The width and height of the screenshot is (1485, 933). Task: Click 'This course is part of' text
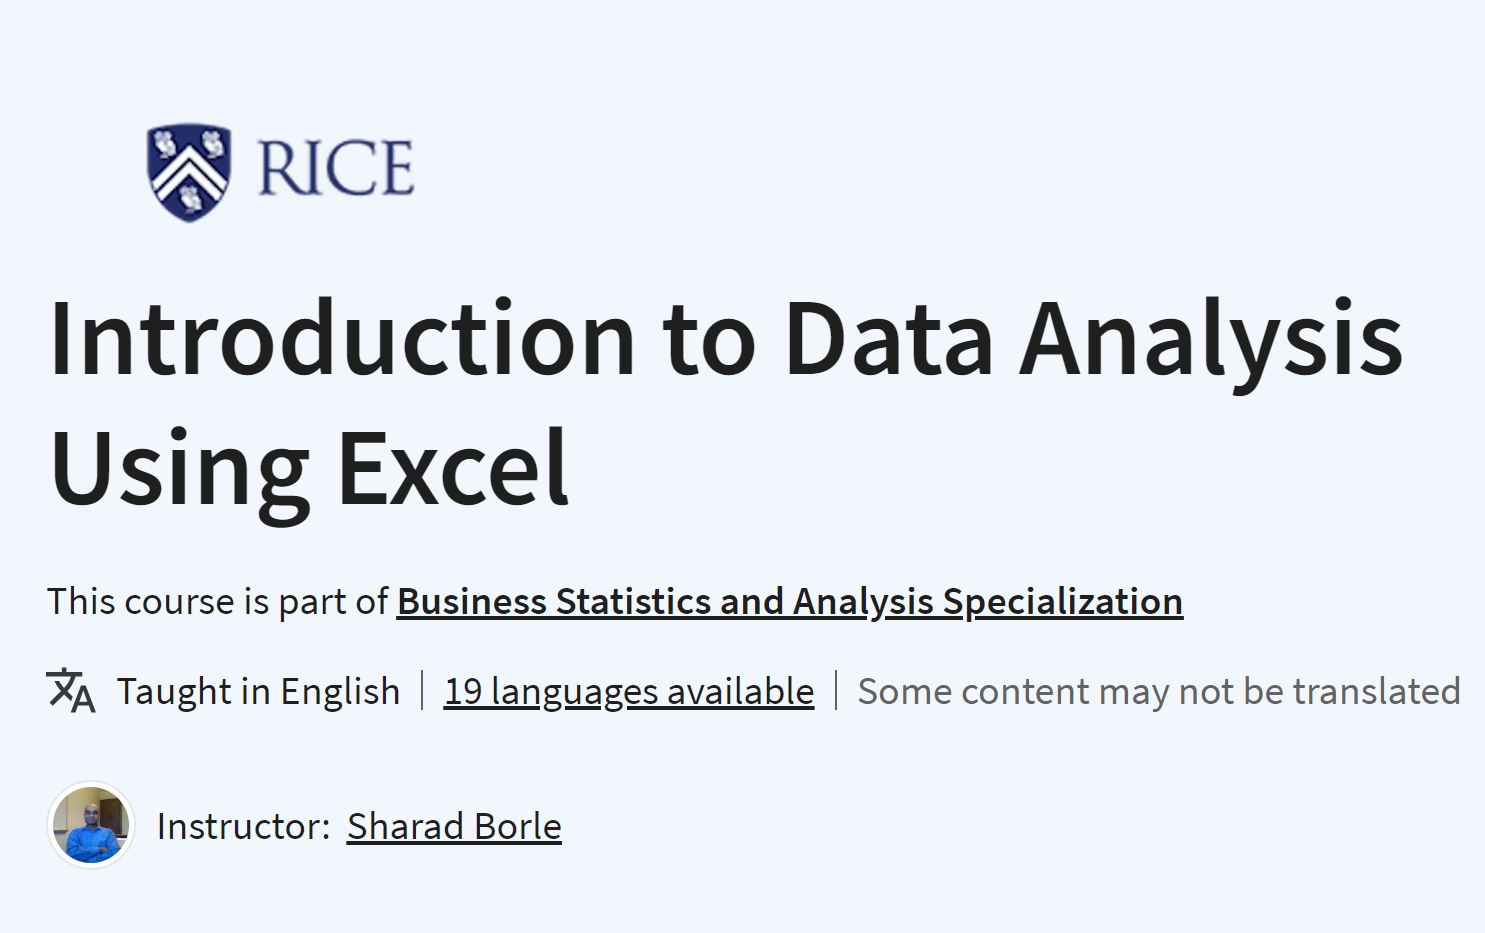pyautogui.click(x=217, y=601)
